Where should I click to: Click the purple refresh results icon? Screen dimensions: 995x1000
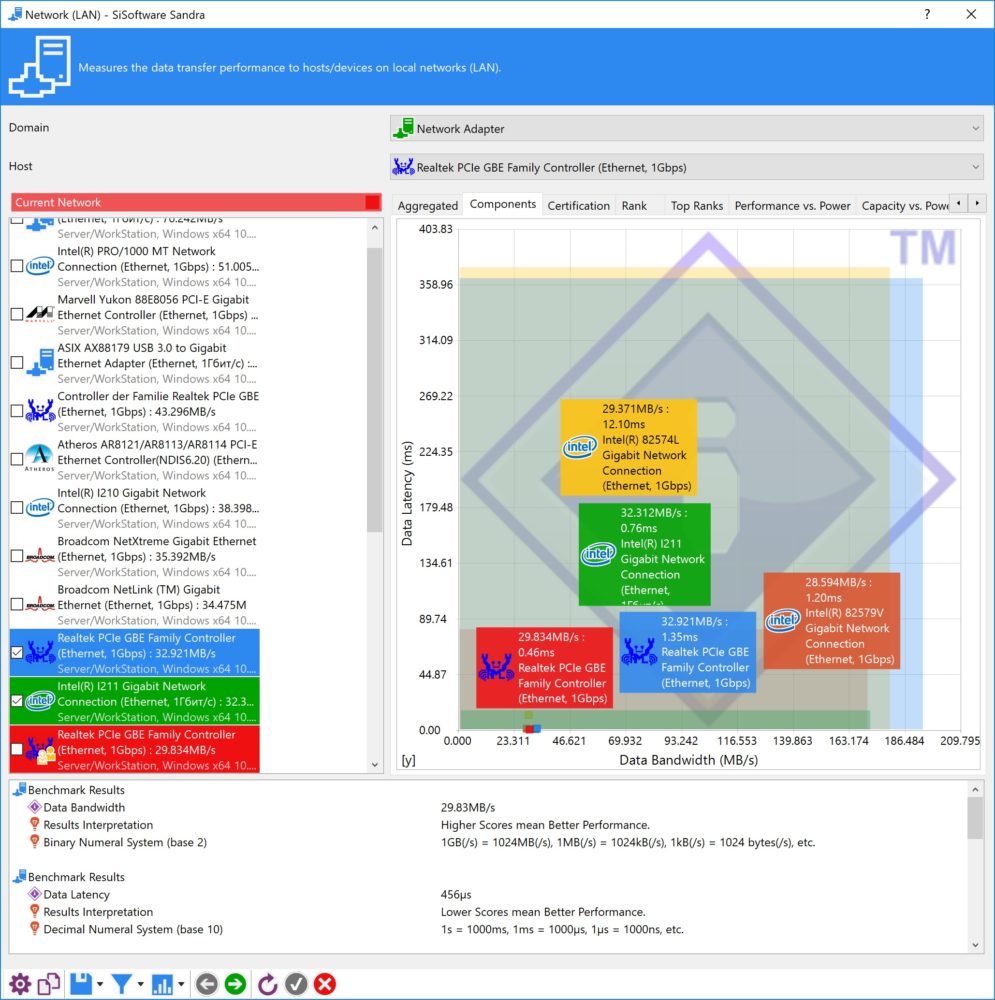click(x=267, y=984)
